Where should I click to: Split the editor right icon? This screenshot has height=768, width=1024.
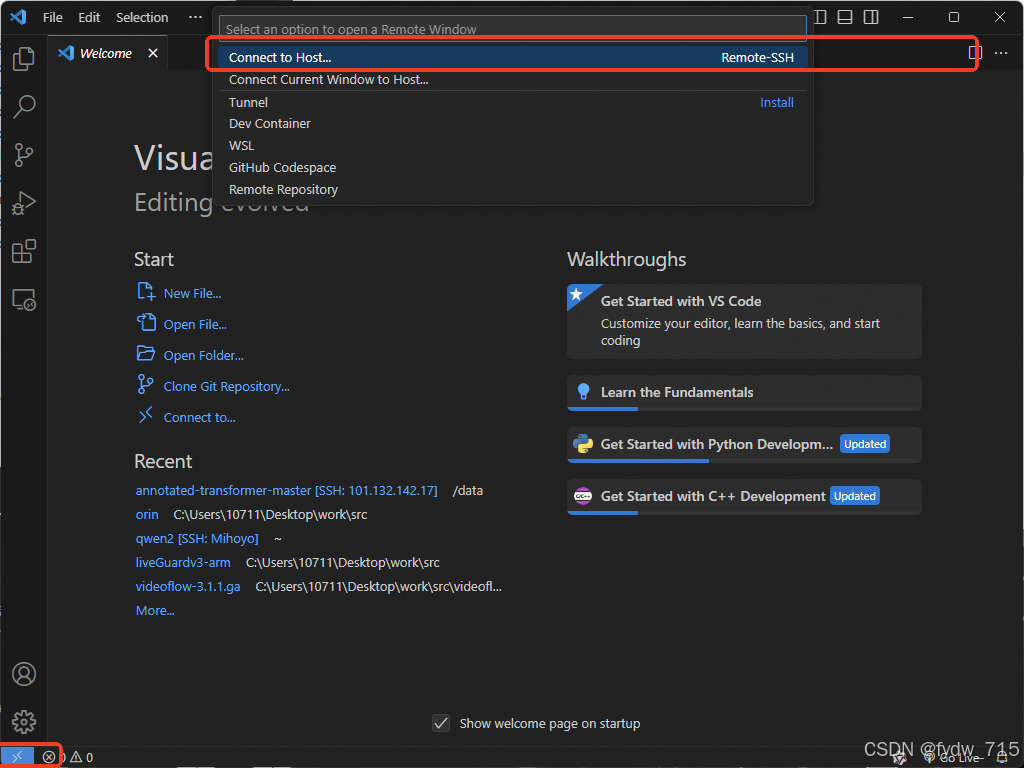point(975,53)
